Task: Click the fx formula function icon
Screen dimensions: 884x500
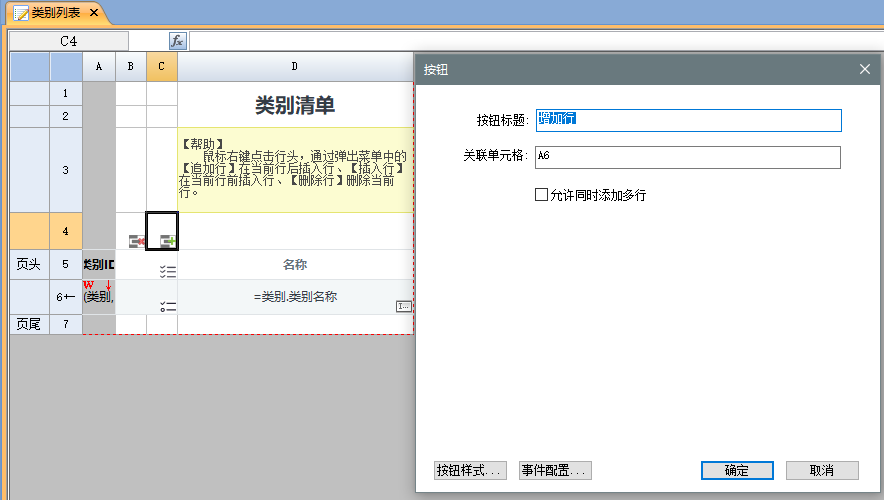Action: pos(177,41)
